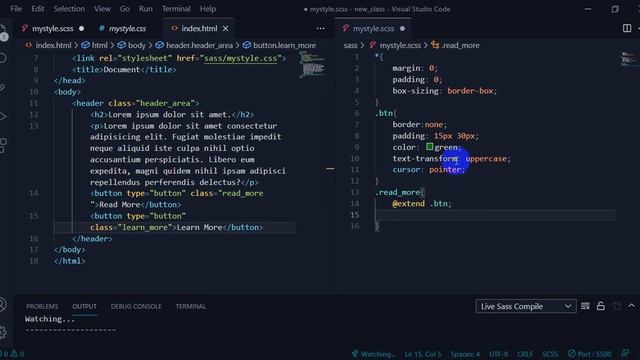The image size is (640, 360).
Task: Click UTF-8 encoding status item
Action: pyautogui.click(x=498, y=354)
